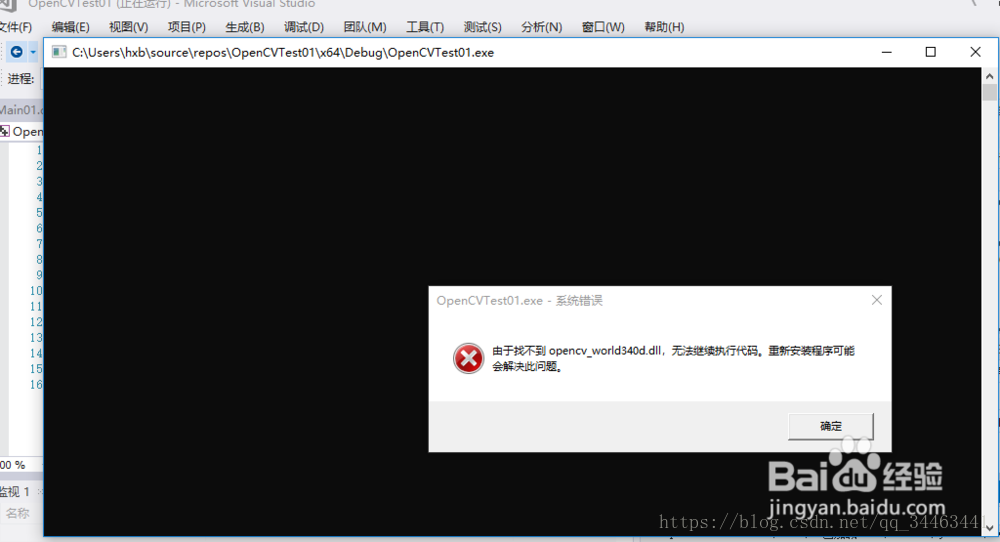Open the 项目(P) menu

pos(186,27)
